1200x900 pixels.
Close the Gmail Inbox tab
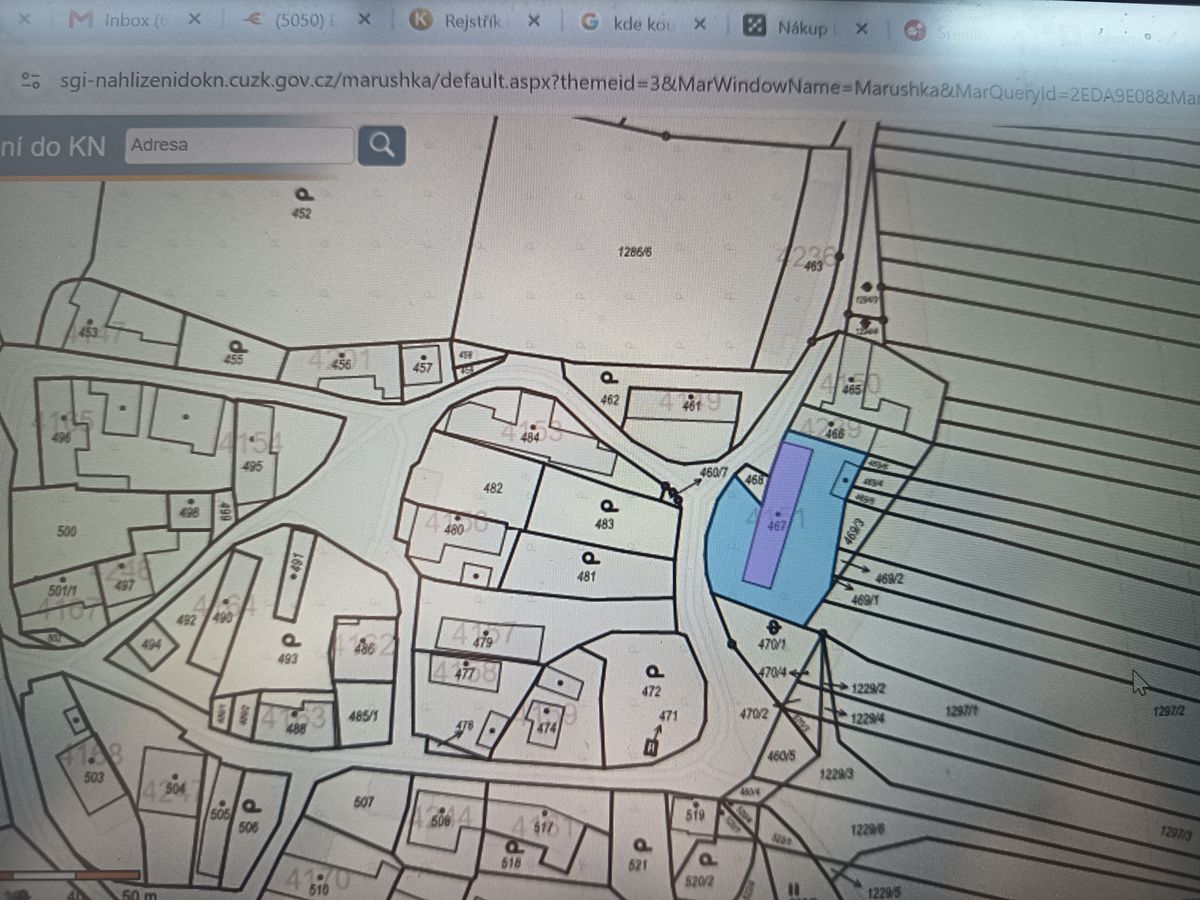pyautogui.click(x=194, y=20)
